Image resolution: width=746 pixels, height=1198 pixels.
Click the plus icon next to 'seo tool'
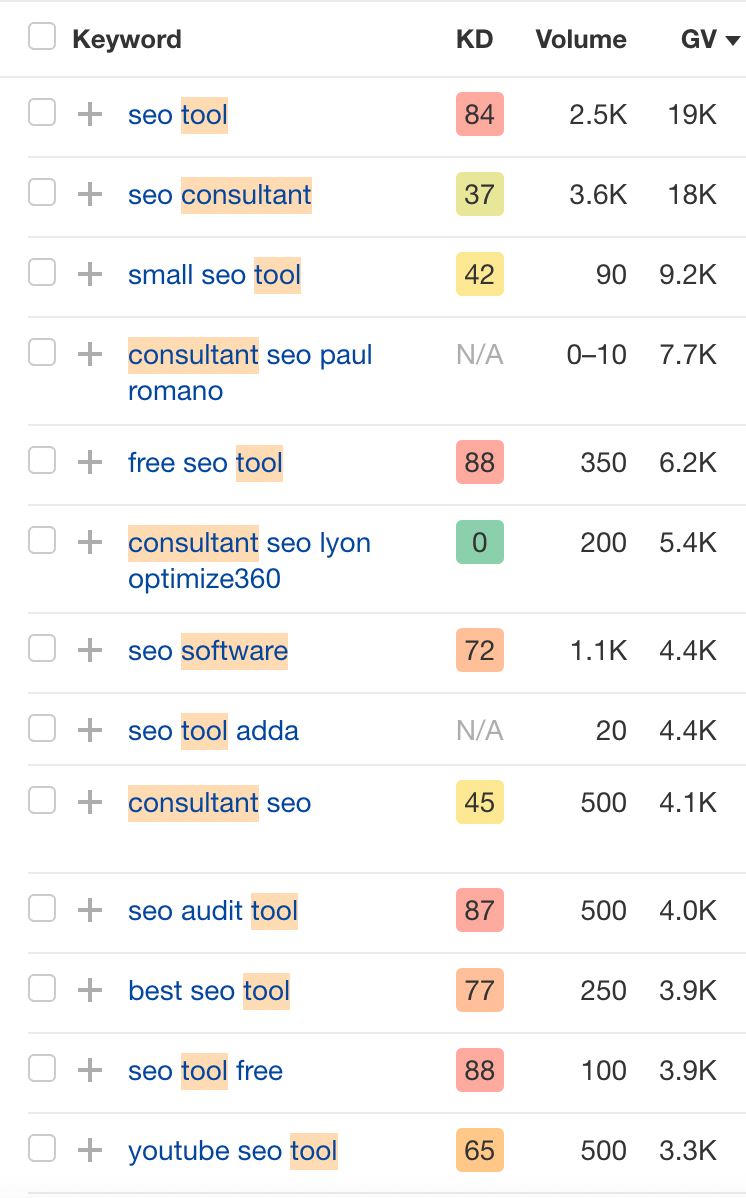tap(89, 113)
